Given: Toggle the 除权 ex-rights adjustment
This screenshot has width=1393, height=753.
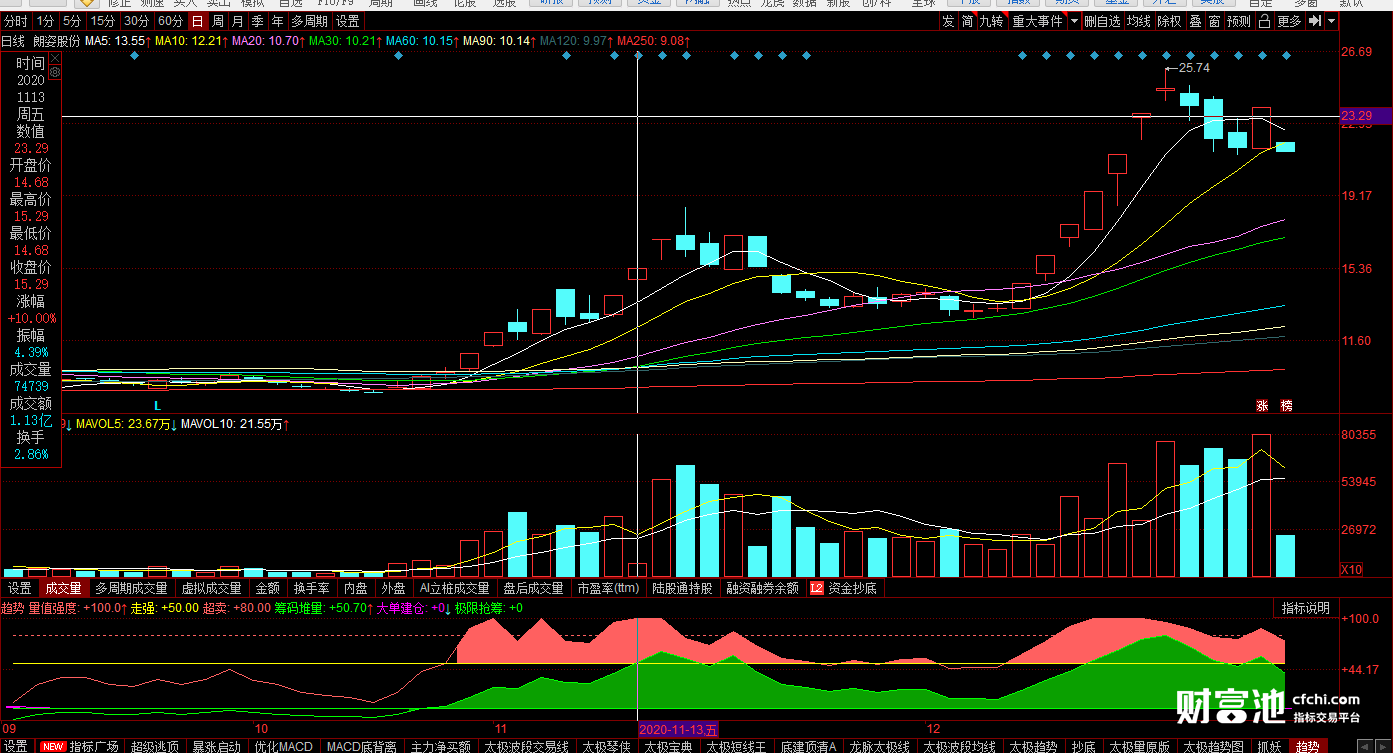Looking at the screenshot, I should [1169, 21].
